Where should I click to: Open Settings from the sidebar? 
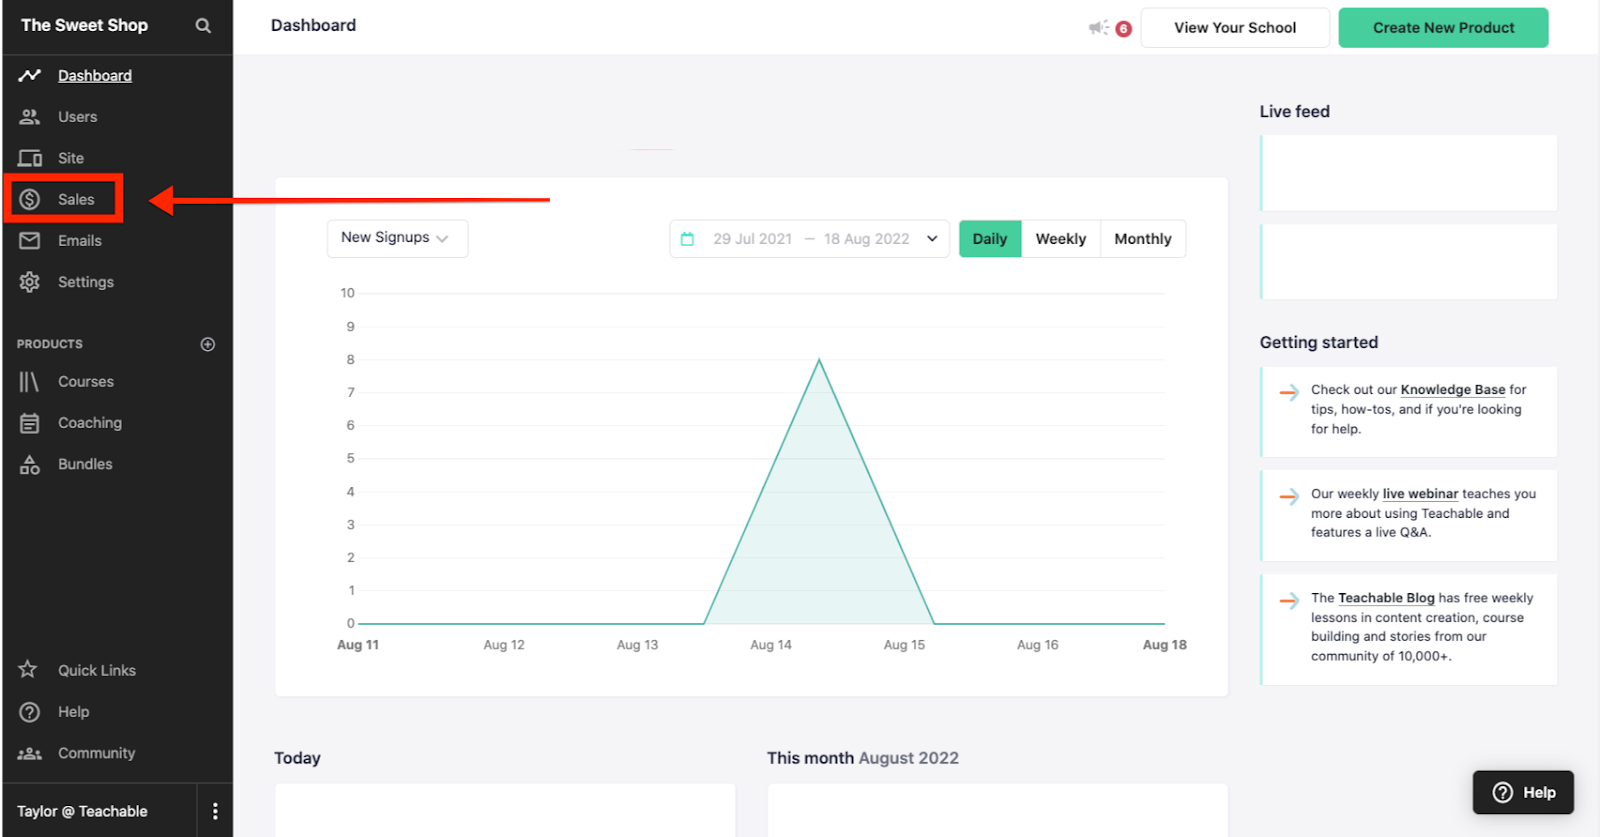(86, 282)
